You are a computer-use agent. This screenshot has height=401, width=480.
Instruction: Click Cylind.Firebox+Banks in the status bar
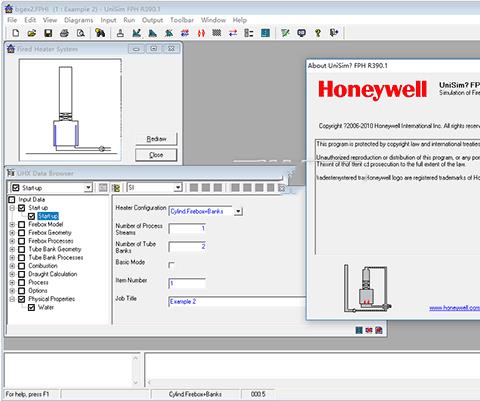(x=195, y=394)
